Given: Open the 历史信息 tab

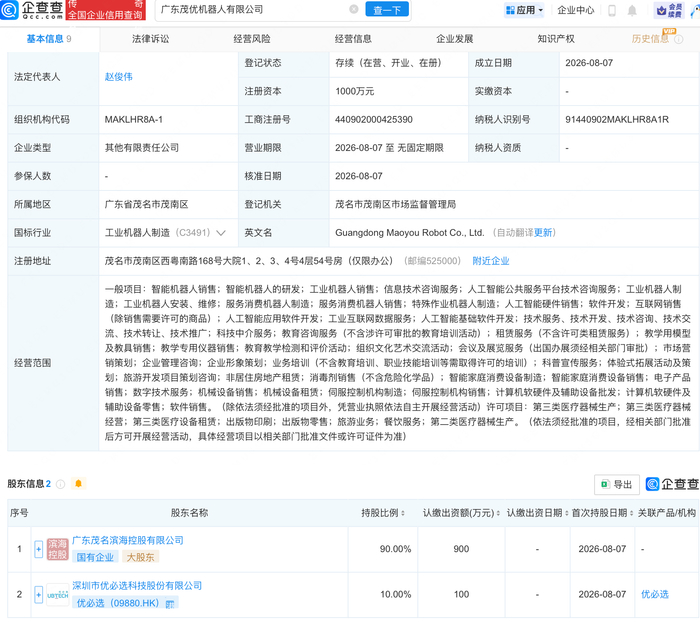Looking at the screenshot, I should (650, 39).
